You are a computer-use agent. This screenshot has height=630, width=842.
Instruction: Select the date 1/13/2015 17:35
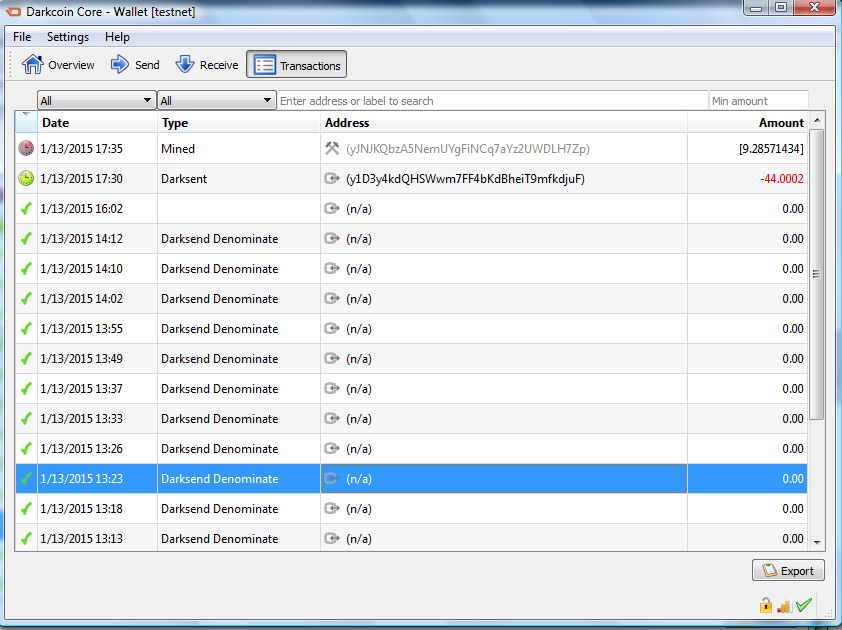(x=82, y=149)
